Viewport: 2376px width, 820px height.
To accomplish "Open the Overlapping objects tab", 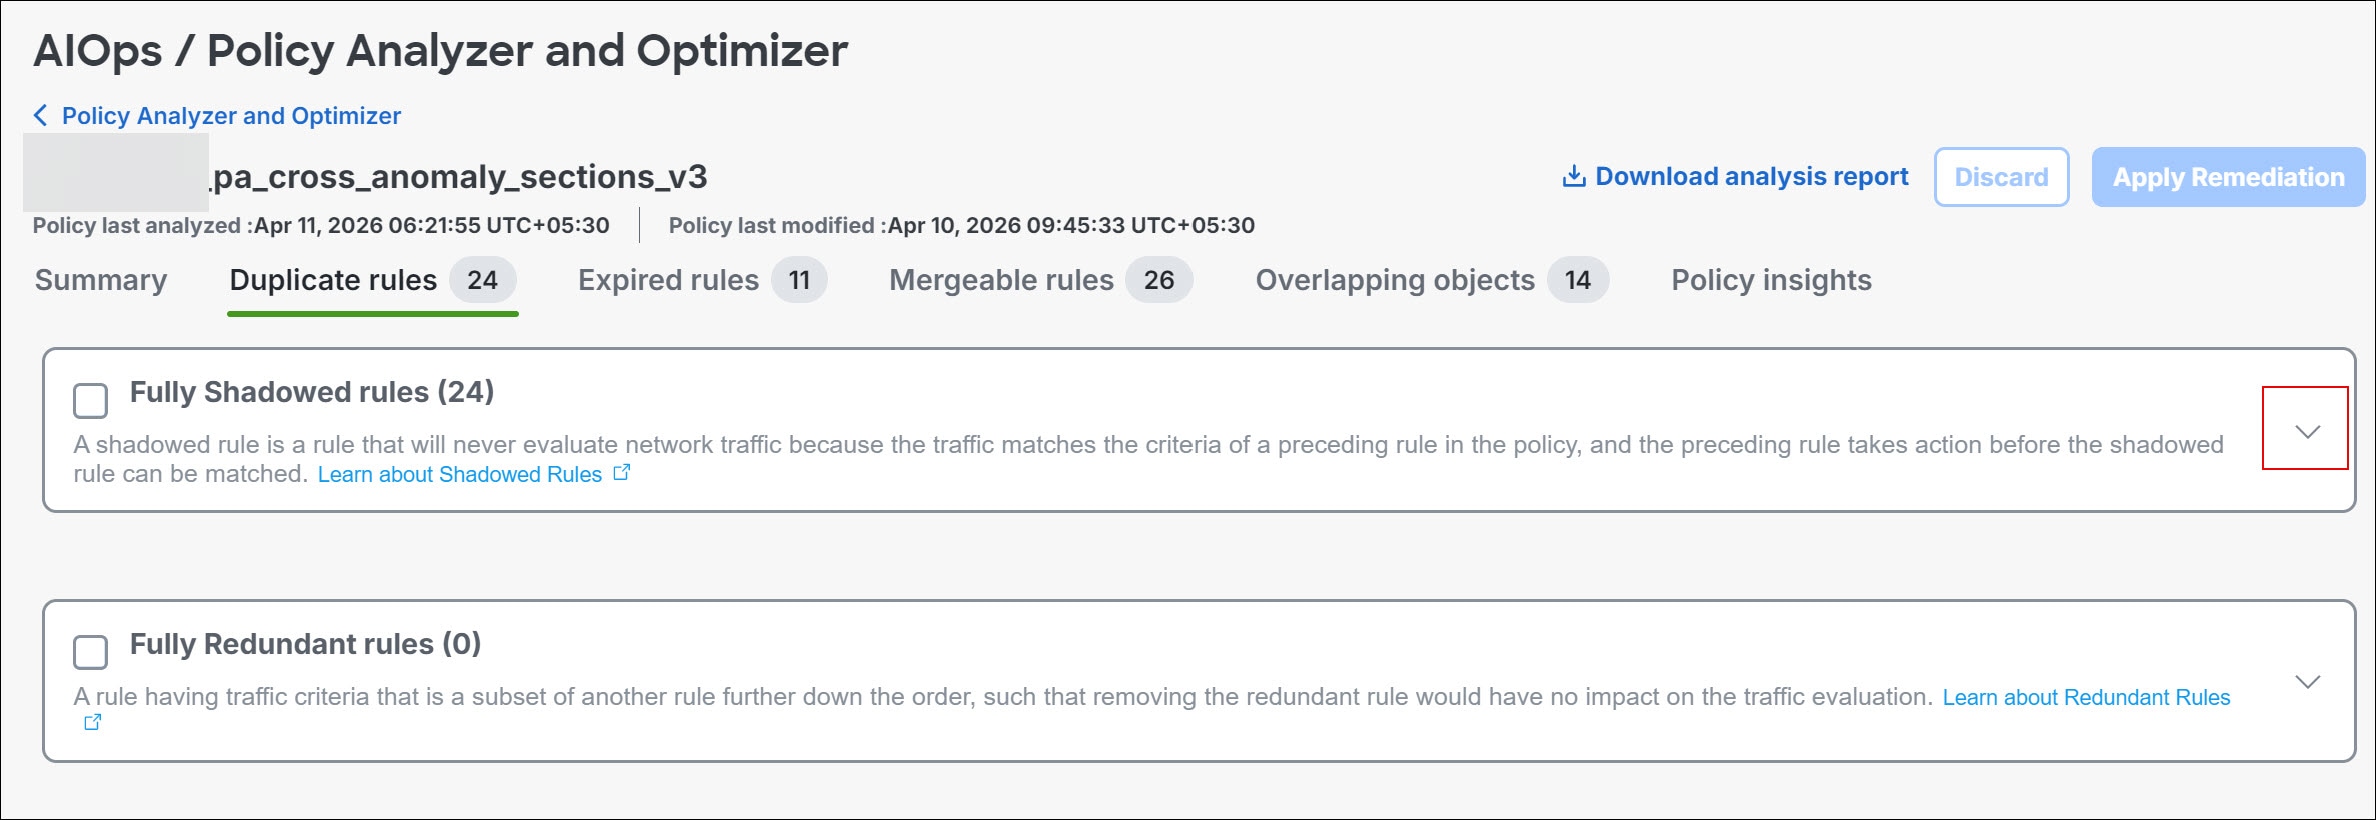I will point(1394,280).
